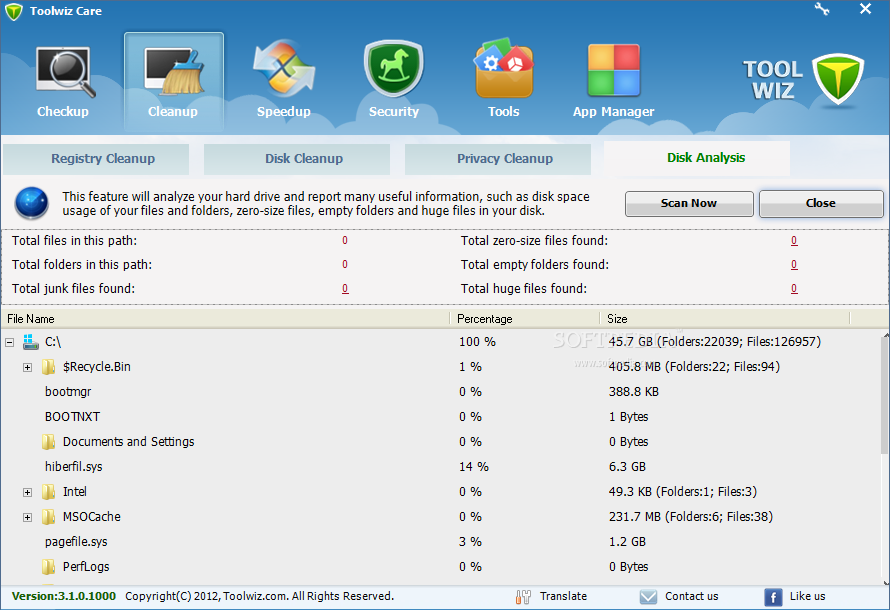Image resolution: width=890 pixels, height=610 pixels.
Task: Click the file list vertical scrollbar thumb
Action: point(885,396)
